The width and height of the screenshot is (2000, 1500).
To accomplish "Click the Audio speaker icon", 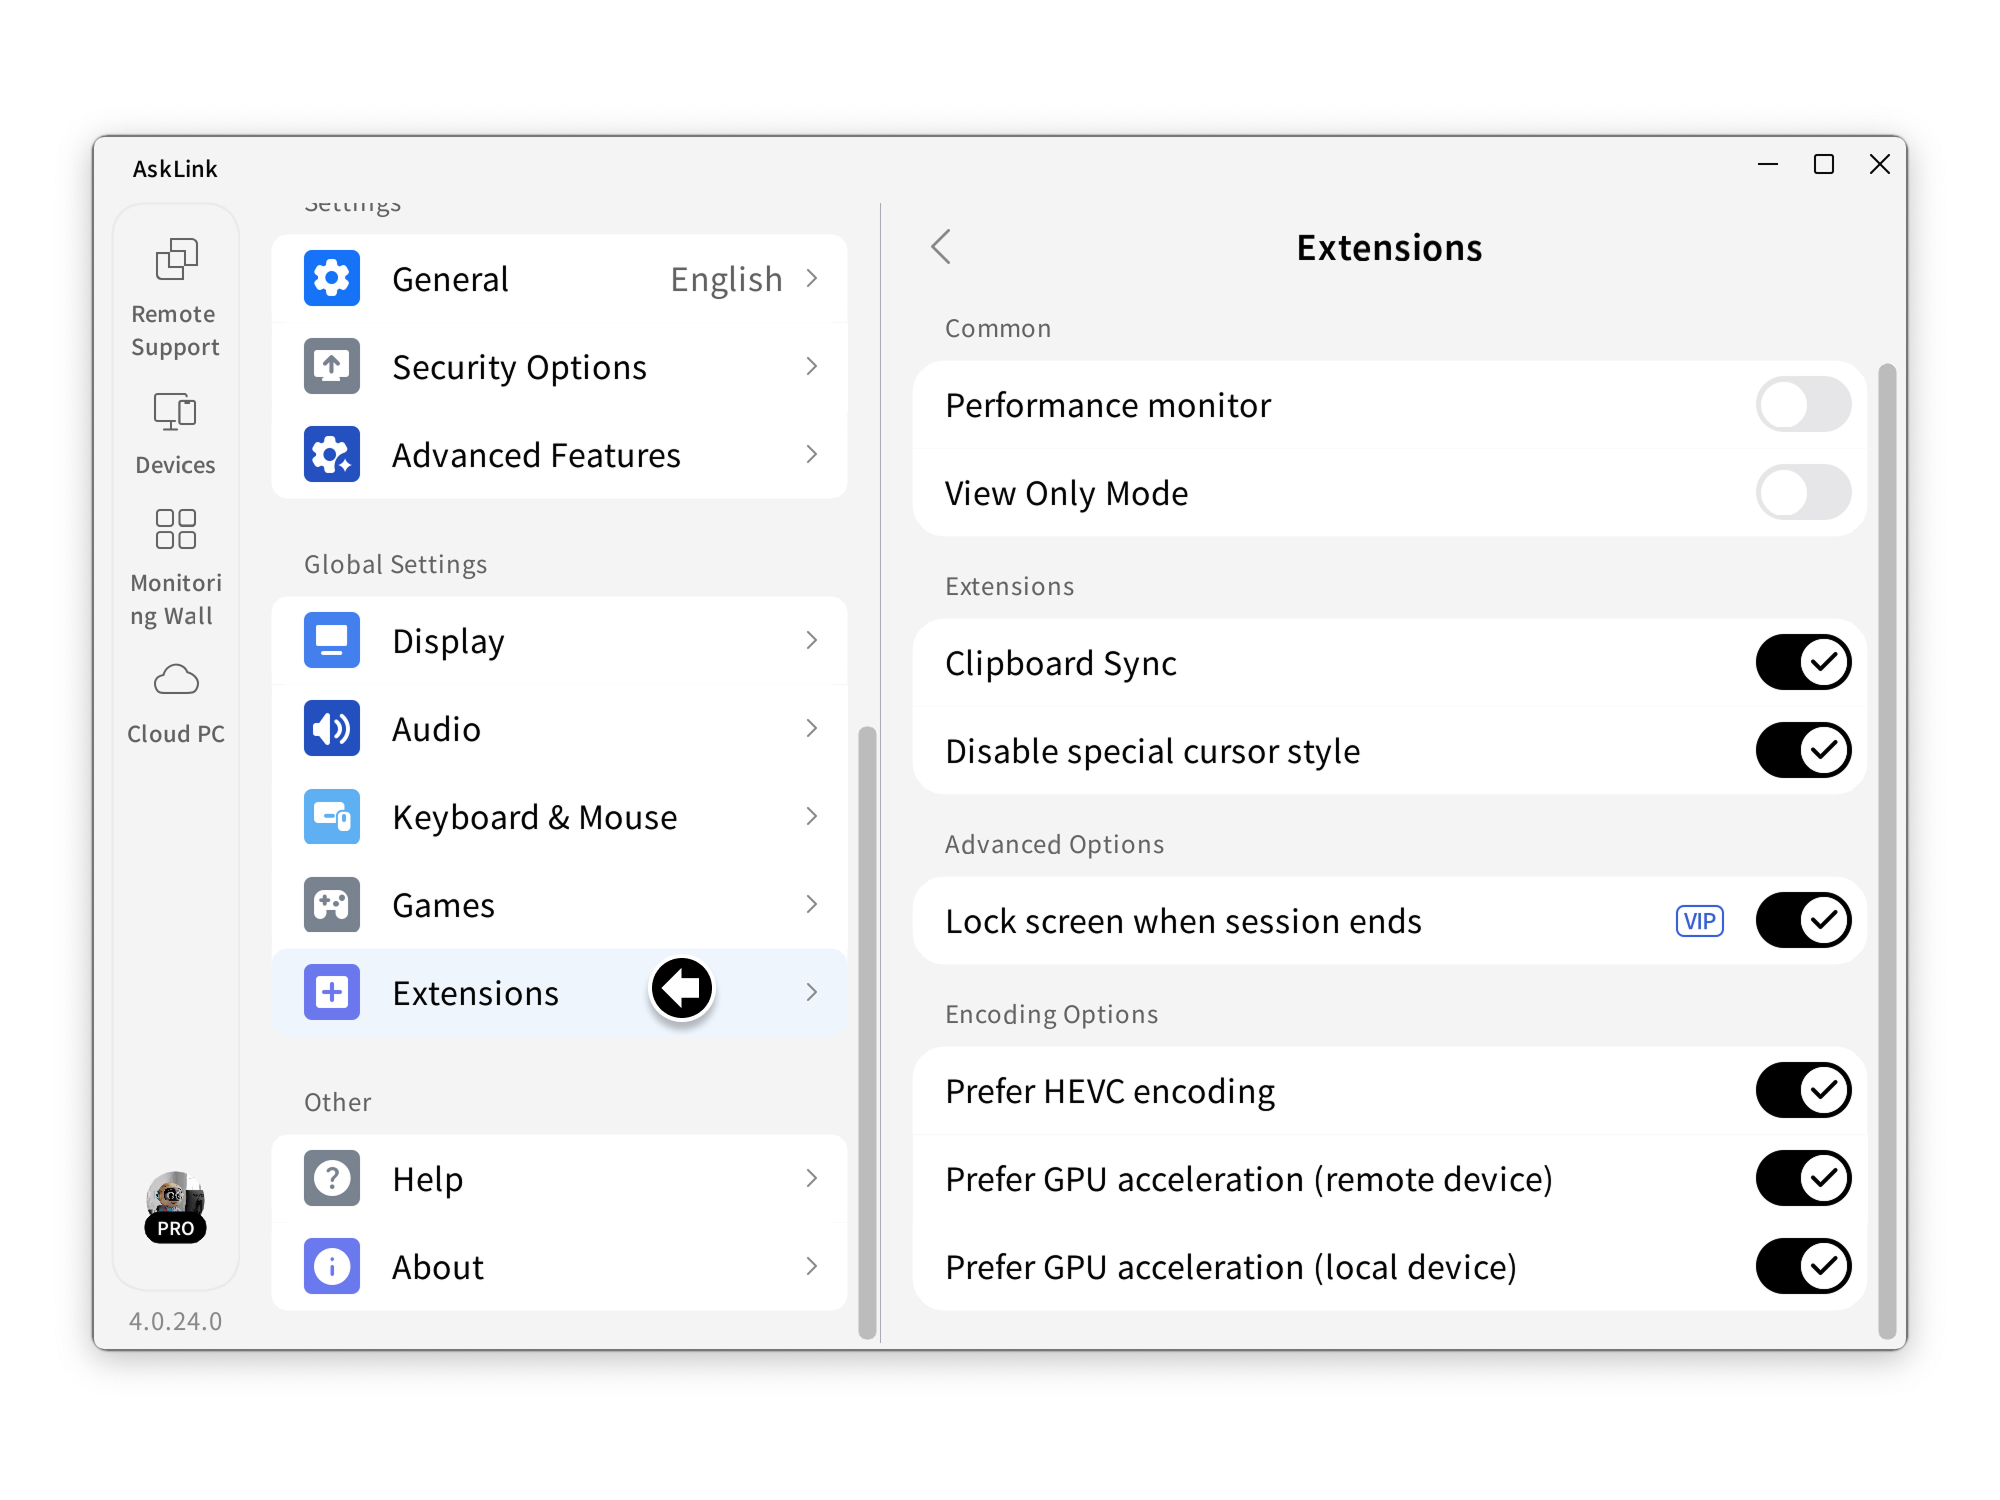I will 332,729.
